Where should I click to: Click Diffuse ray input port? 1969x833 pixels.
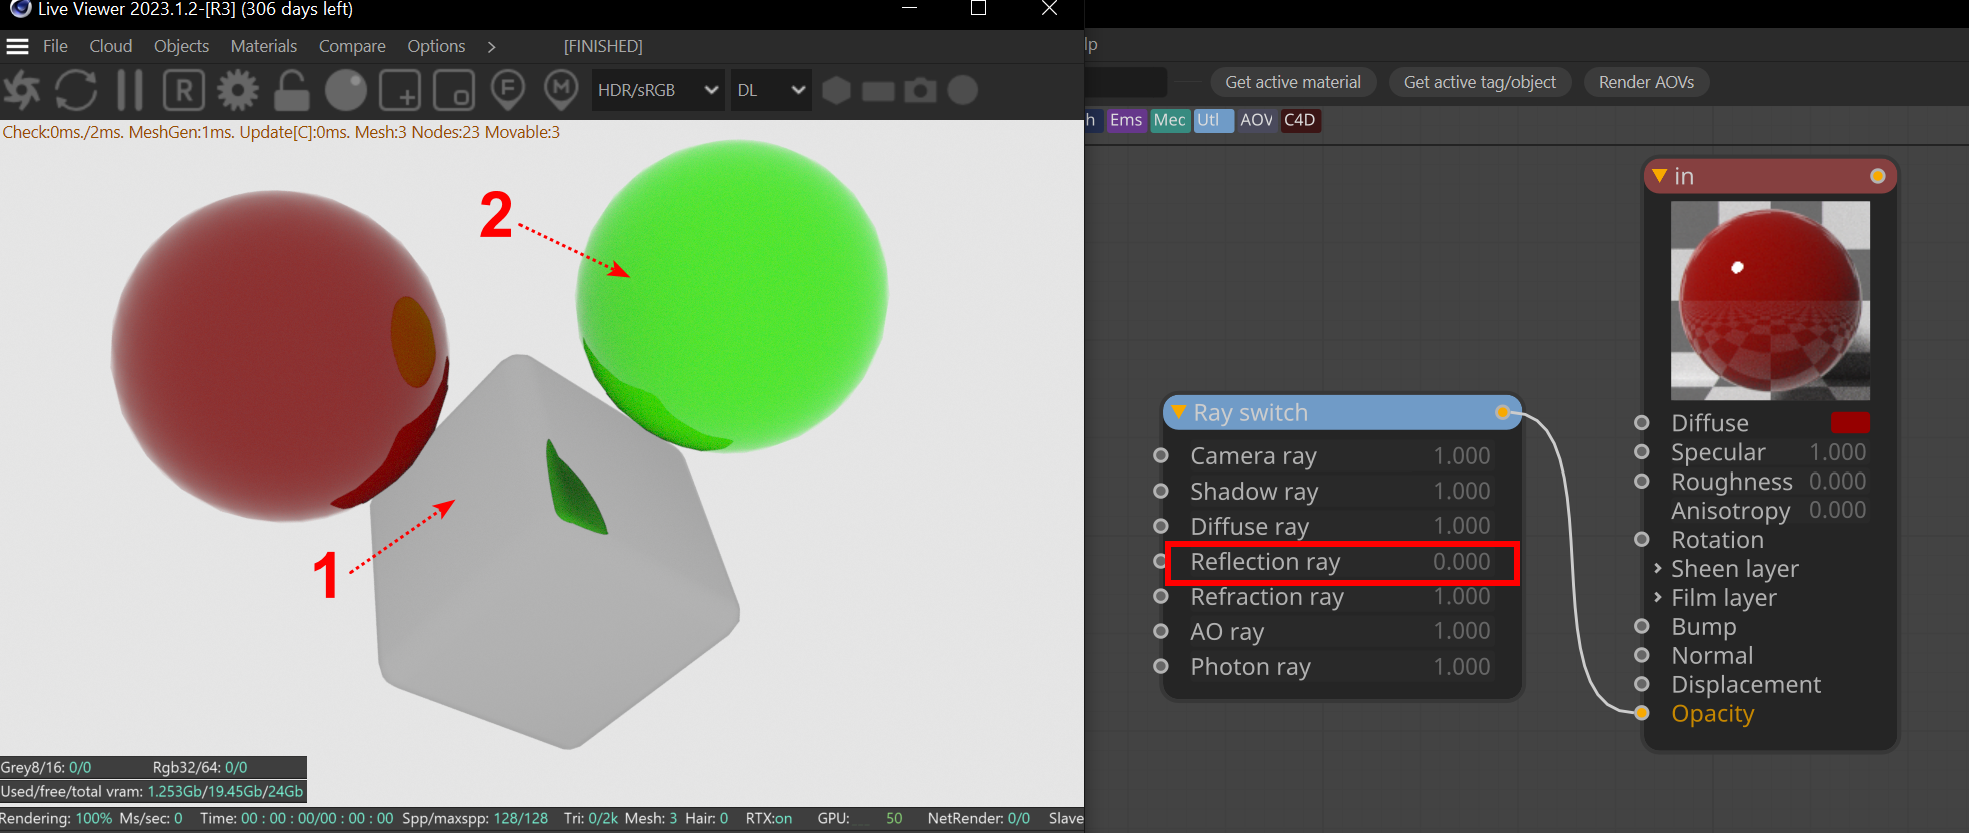[1160, 526]
